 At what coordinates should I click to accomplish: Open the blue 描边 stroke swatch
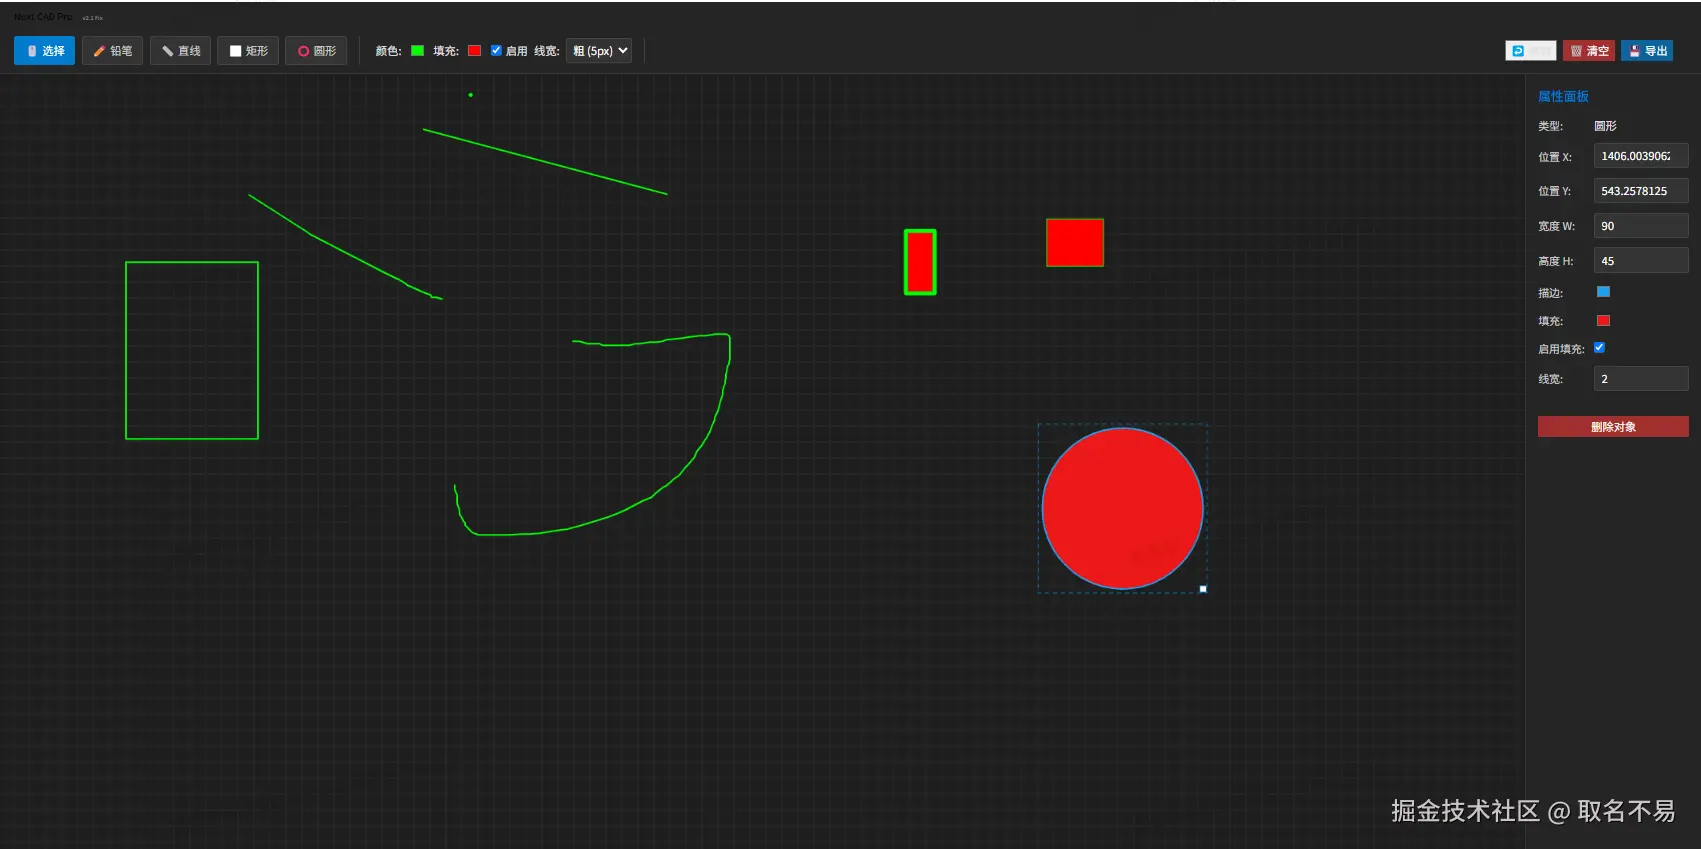pos(1604,292)
